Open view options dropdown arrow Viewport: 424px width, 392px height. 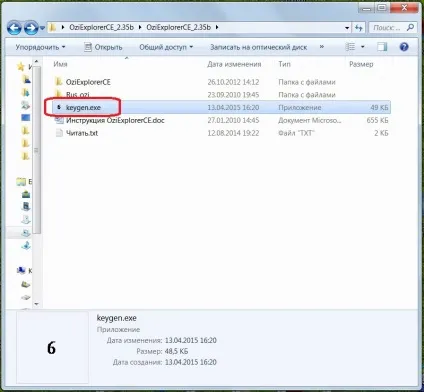coord(363,47)
